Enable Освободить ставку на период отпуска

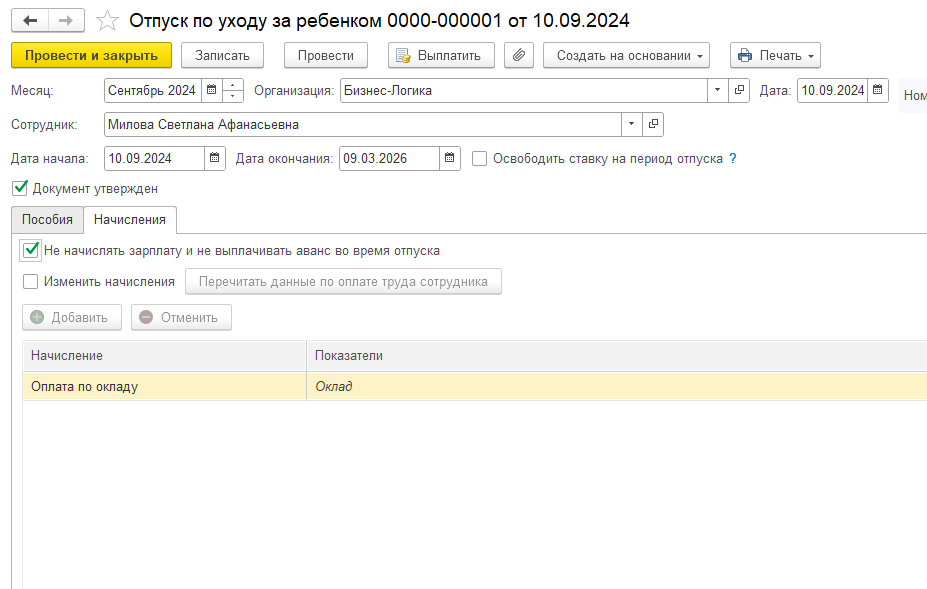point(479,158)
